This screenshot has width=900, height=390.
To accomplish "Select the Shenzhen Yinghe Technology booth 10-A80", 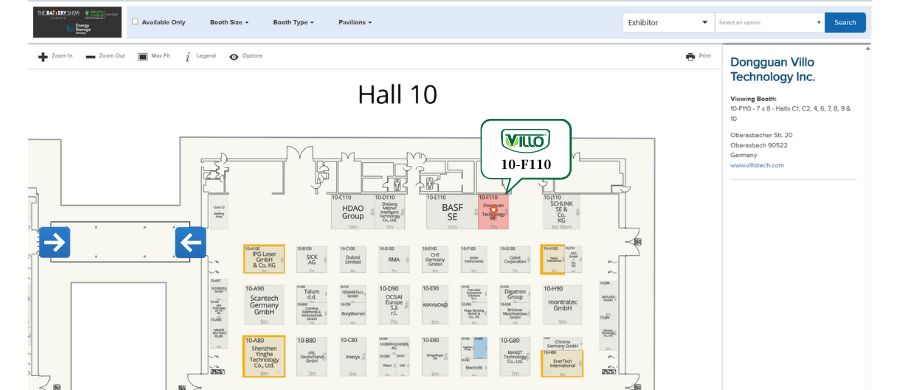I will pyautogui.click(x=264, y=357).
